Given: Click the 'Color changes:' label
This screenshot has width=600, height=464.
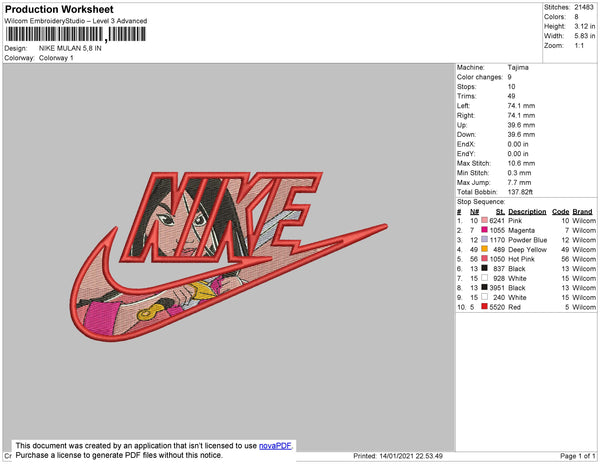Looking at the screenshot, I should point(479,77).
